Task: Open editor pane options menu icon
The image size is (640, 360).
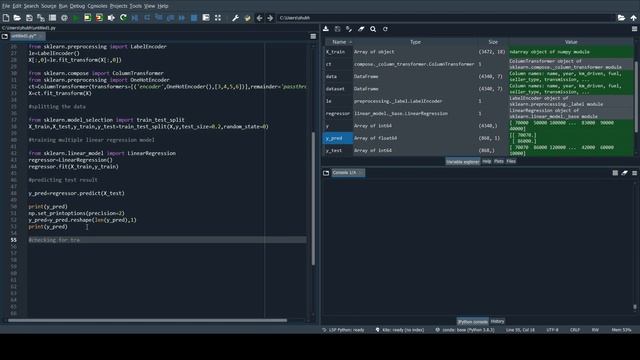Action: tap(313, 36)
